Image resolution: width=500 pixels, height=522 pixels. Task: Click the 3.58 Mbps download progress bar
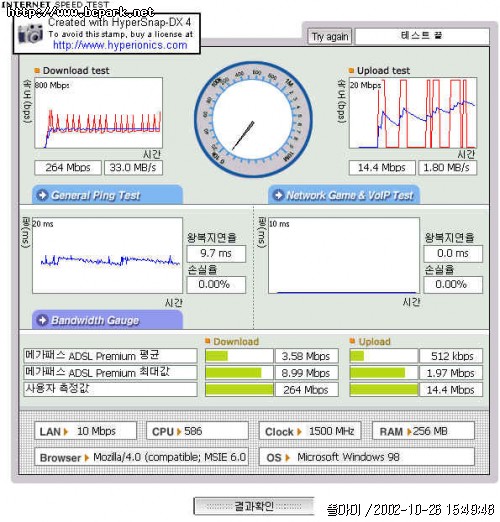239,356
